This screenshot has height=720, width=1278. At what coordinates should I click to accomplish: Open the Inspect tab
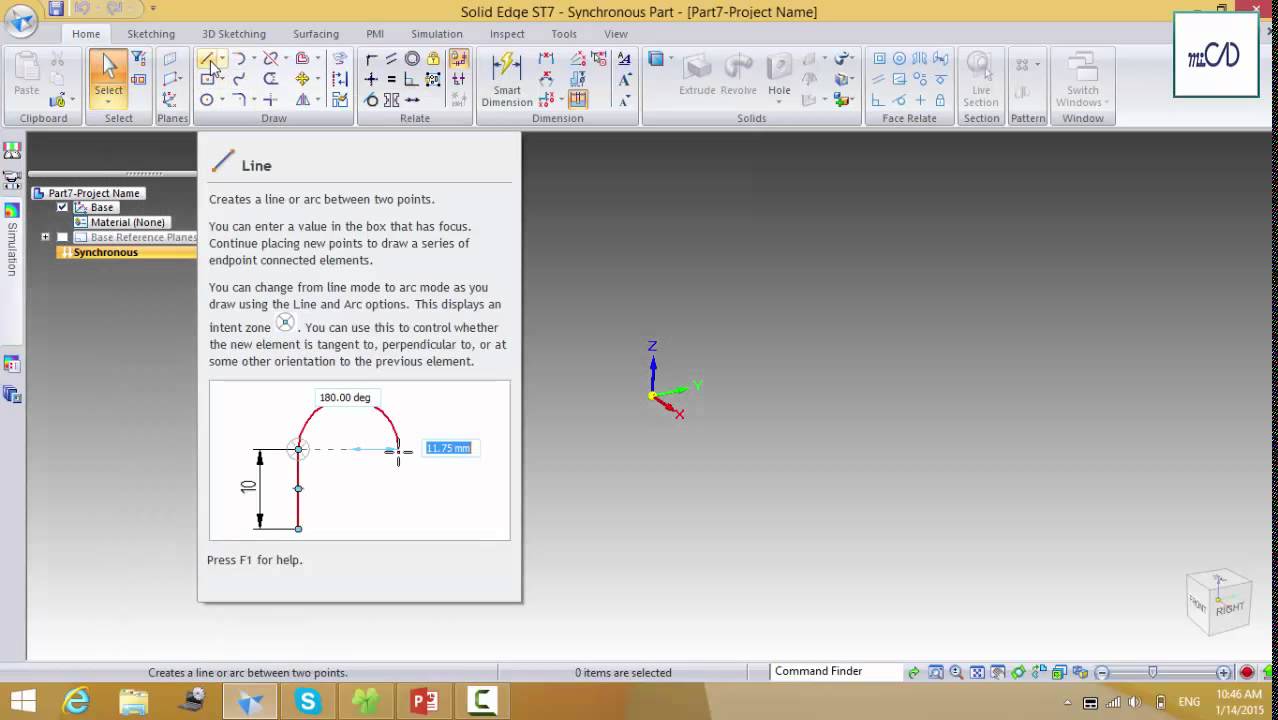click(x=507, y=34)
